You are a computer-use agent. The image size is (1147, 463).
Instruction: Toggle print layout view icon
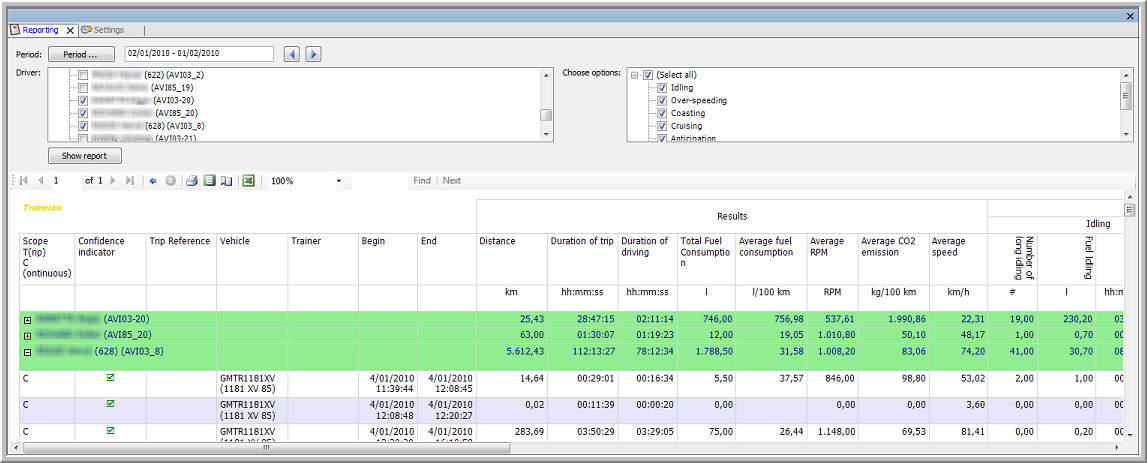208,181
